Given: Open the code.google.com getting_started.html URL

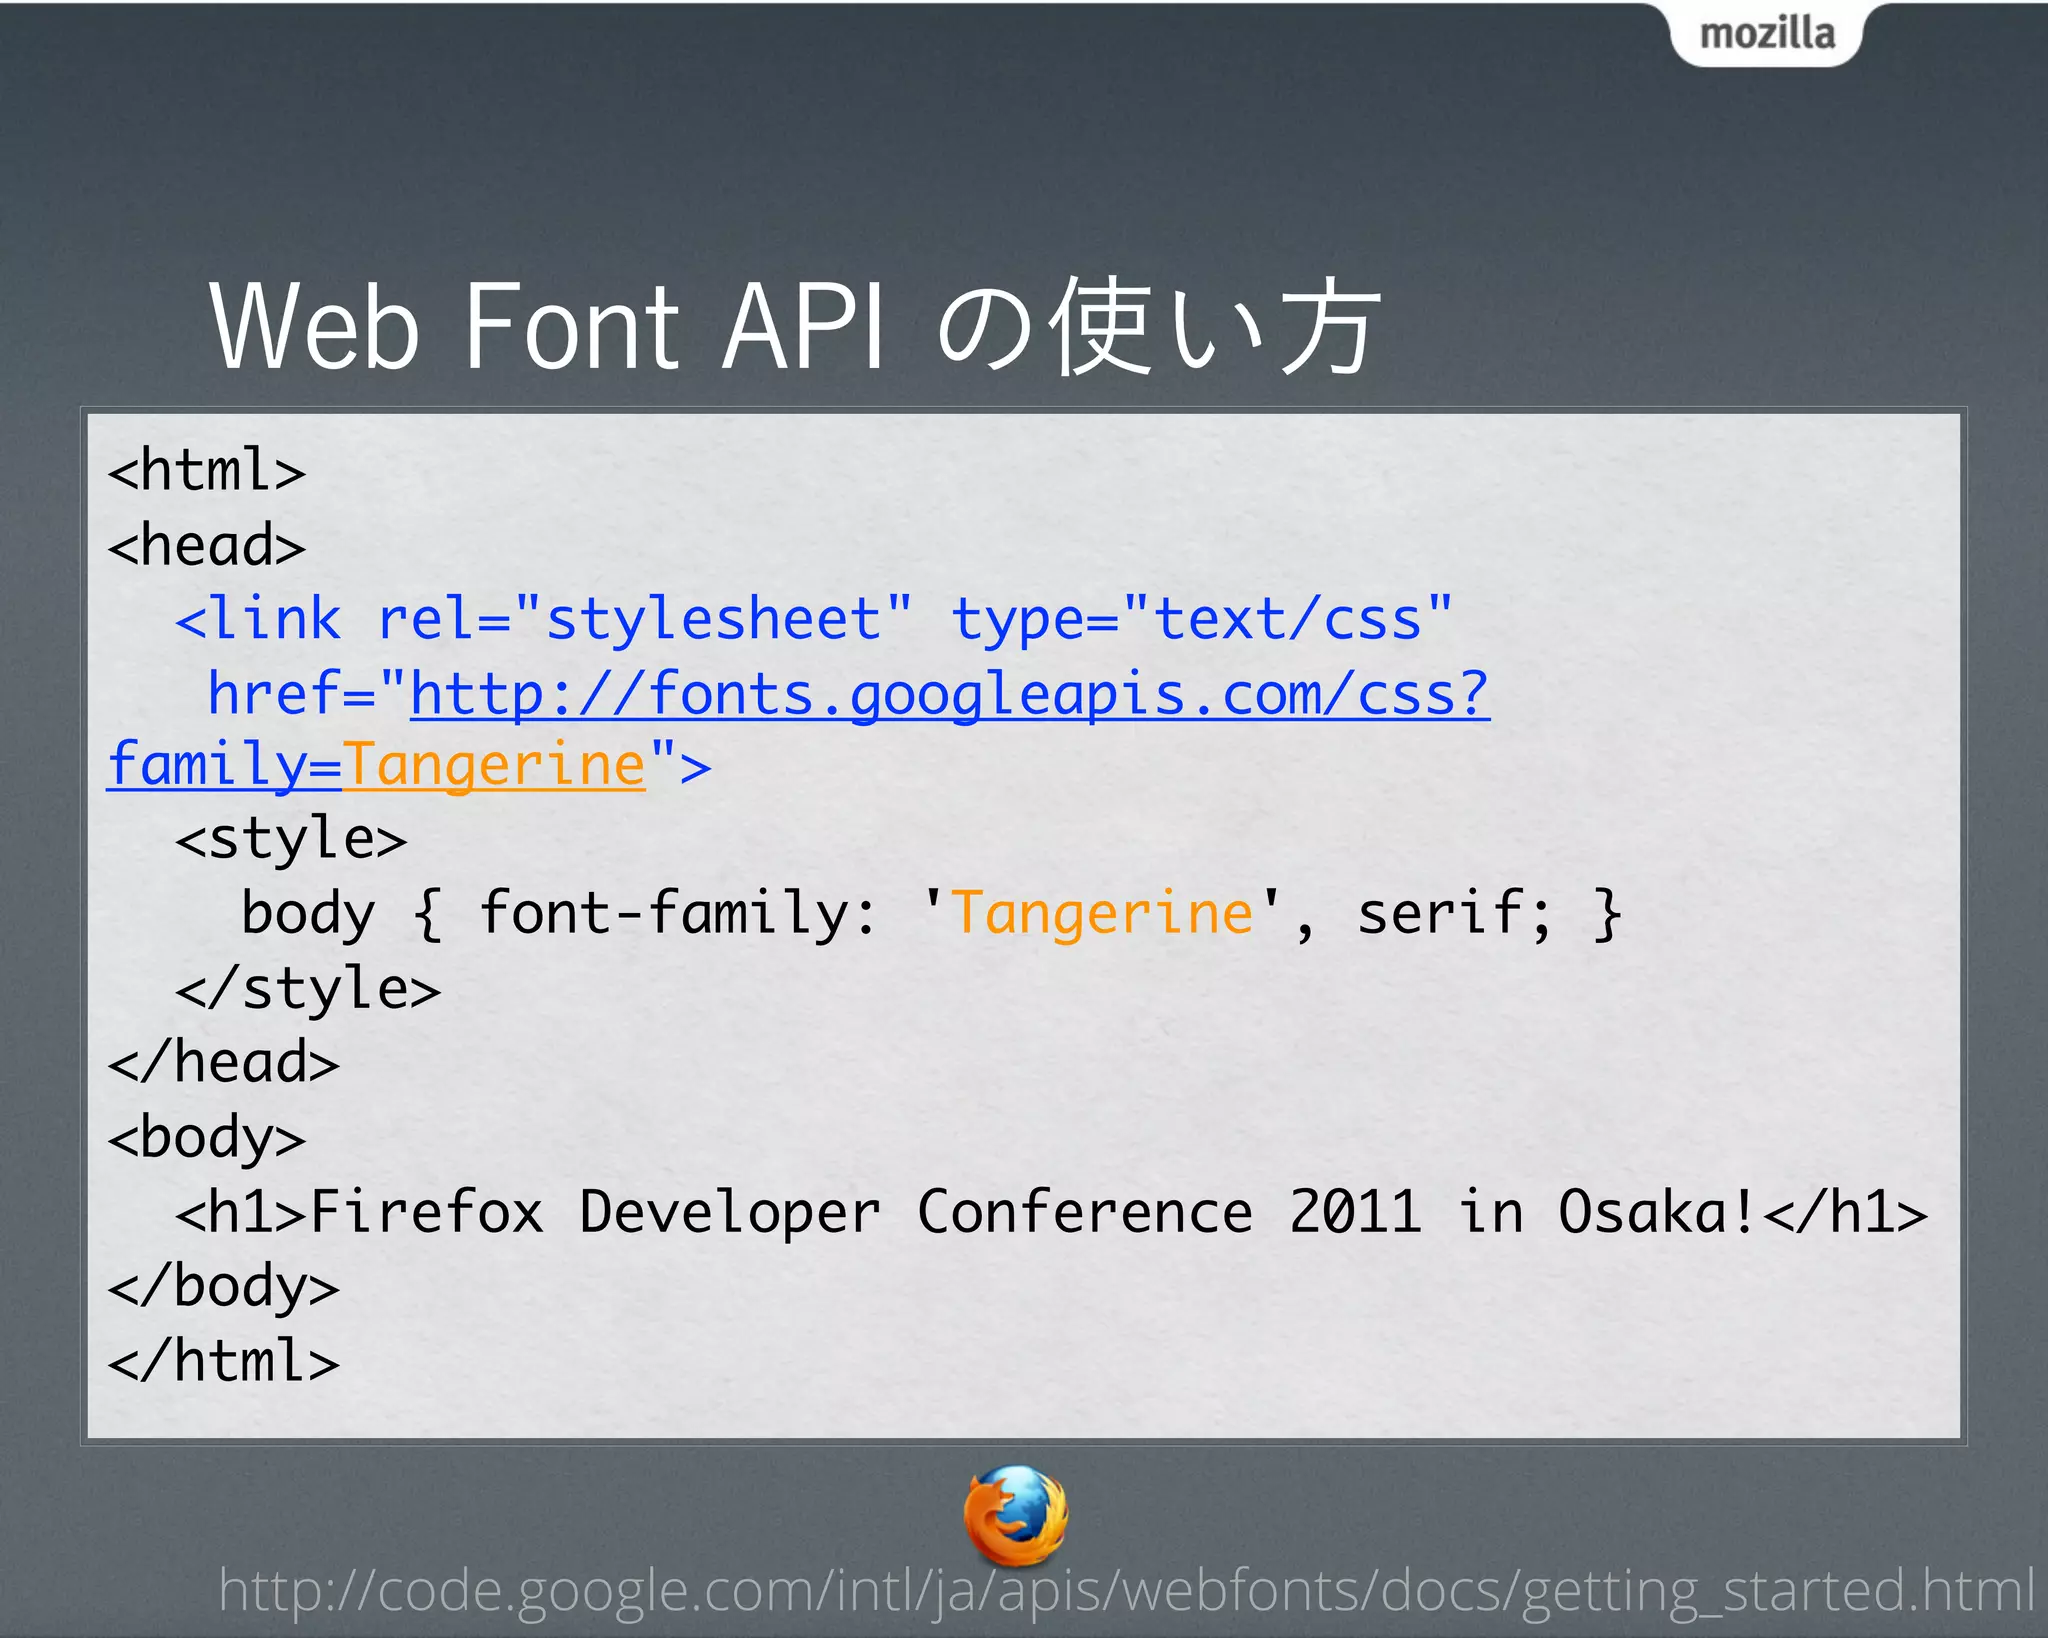Looking at the screenshot, I should (x=1126, y=1590).
